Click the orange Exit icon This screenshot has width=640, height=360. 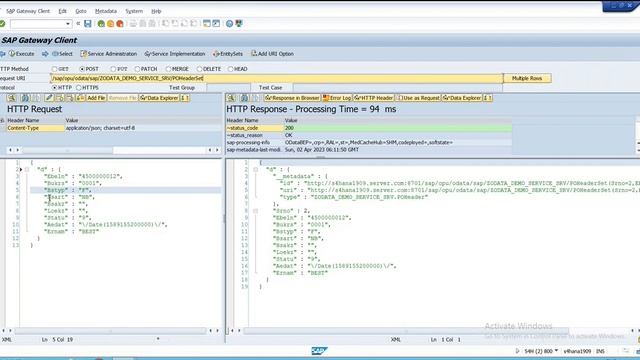(x=110, y=24)
